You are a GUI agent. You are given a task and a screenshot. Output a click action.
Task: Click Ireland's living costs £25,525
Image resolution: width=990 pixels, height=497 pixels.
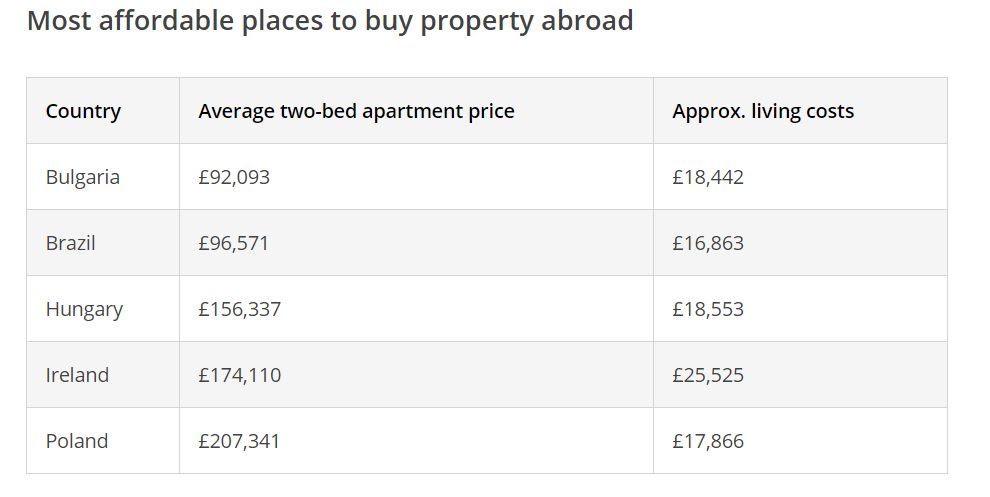pos(708,375)
